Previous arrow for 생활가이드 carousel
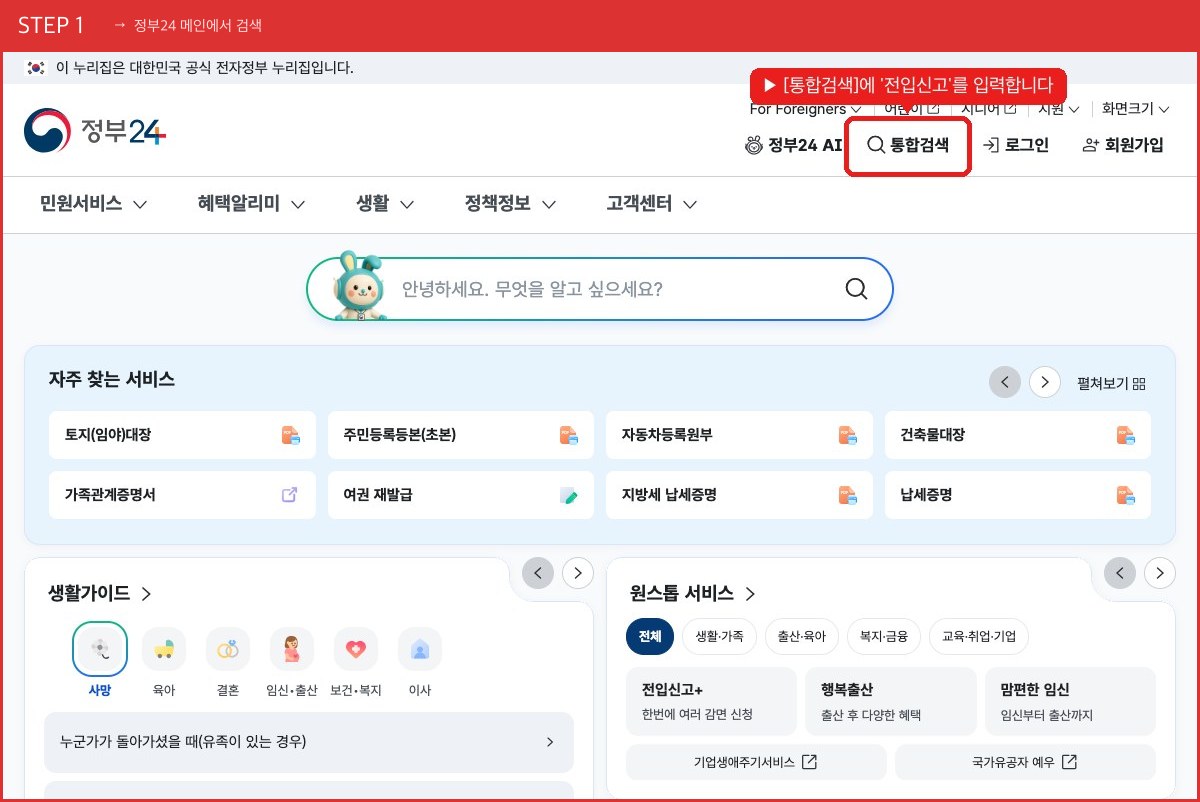 [538, 573]
